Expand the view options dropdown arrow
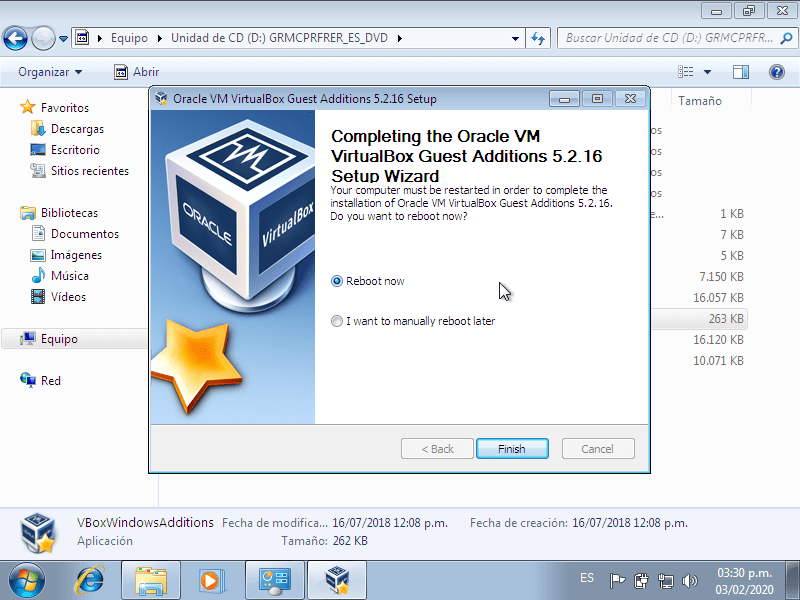800x600 pixels. tap(708, 72)
